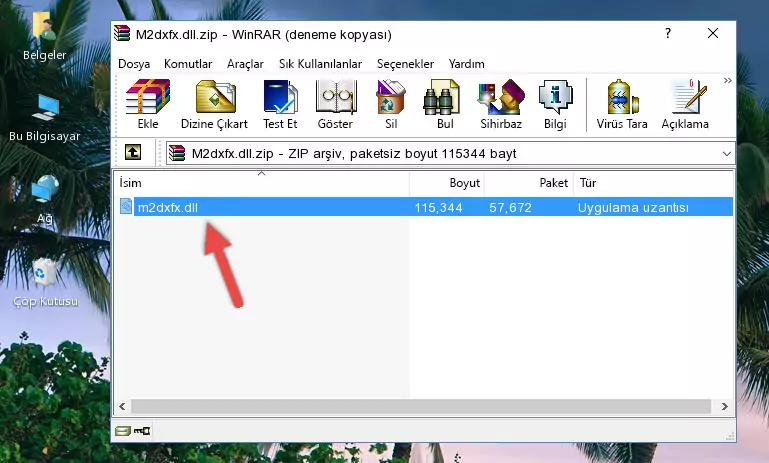Sort by Boyut column header
Viewport: 769px width, 463px height.
[447, 182]
